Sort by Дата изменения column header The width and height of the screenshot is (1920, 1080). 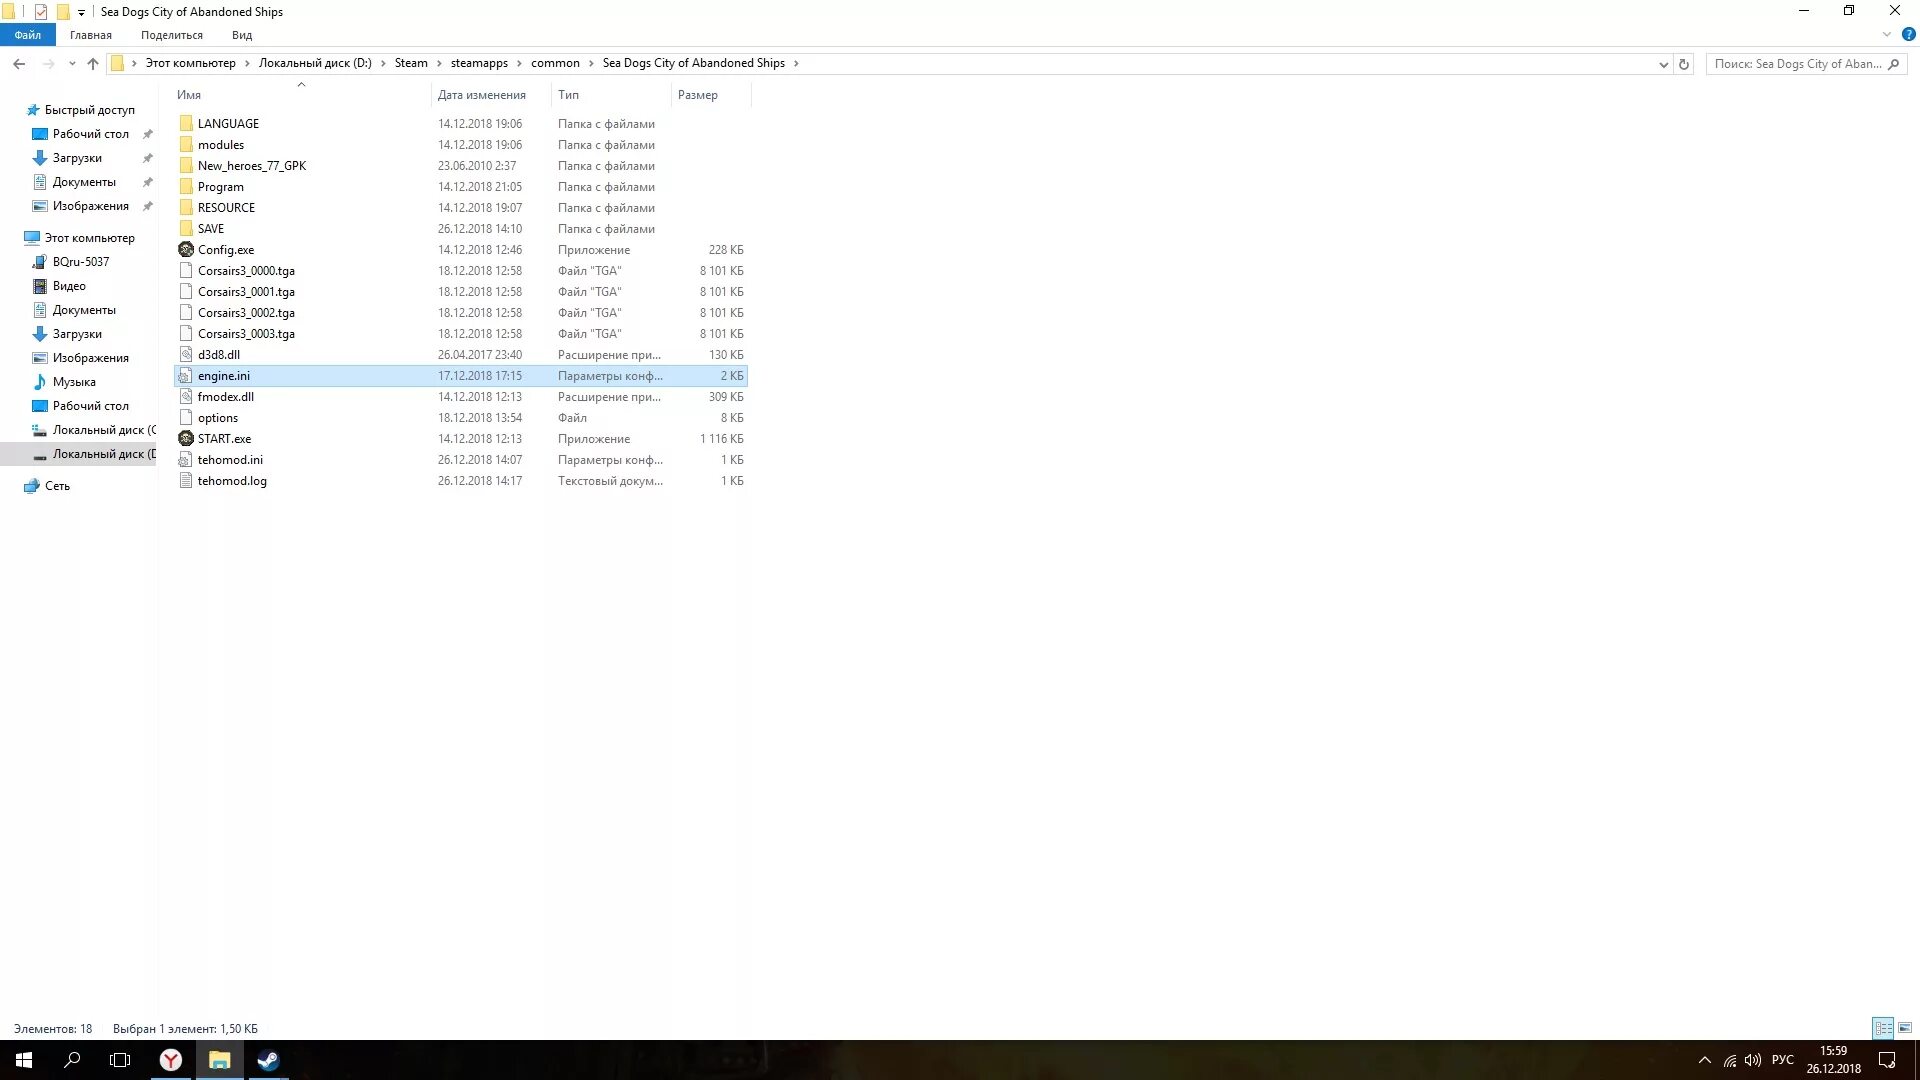pyautogui.click(x=481, y=95)
